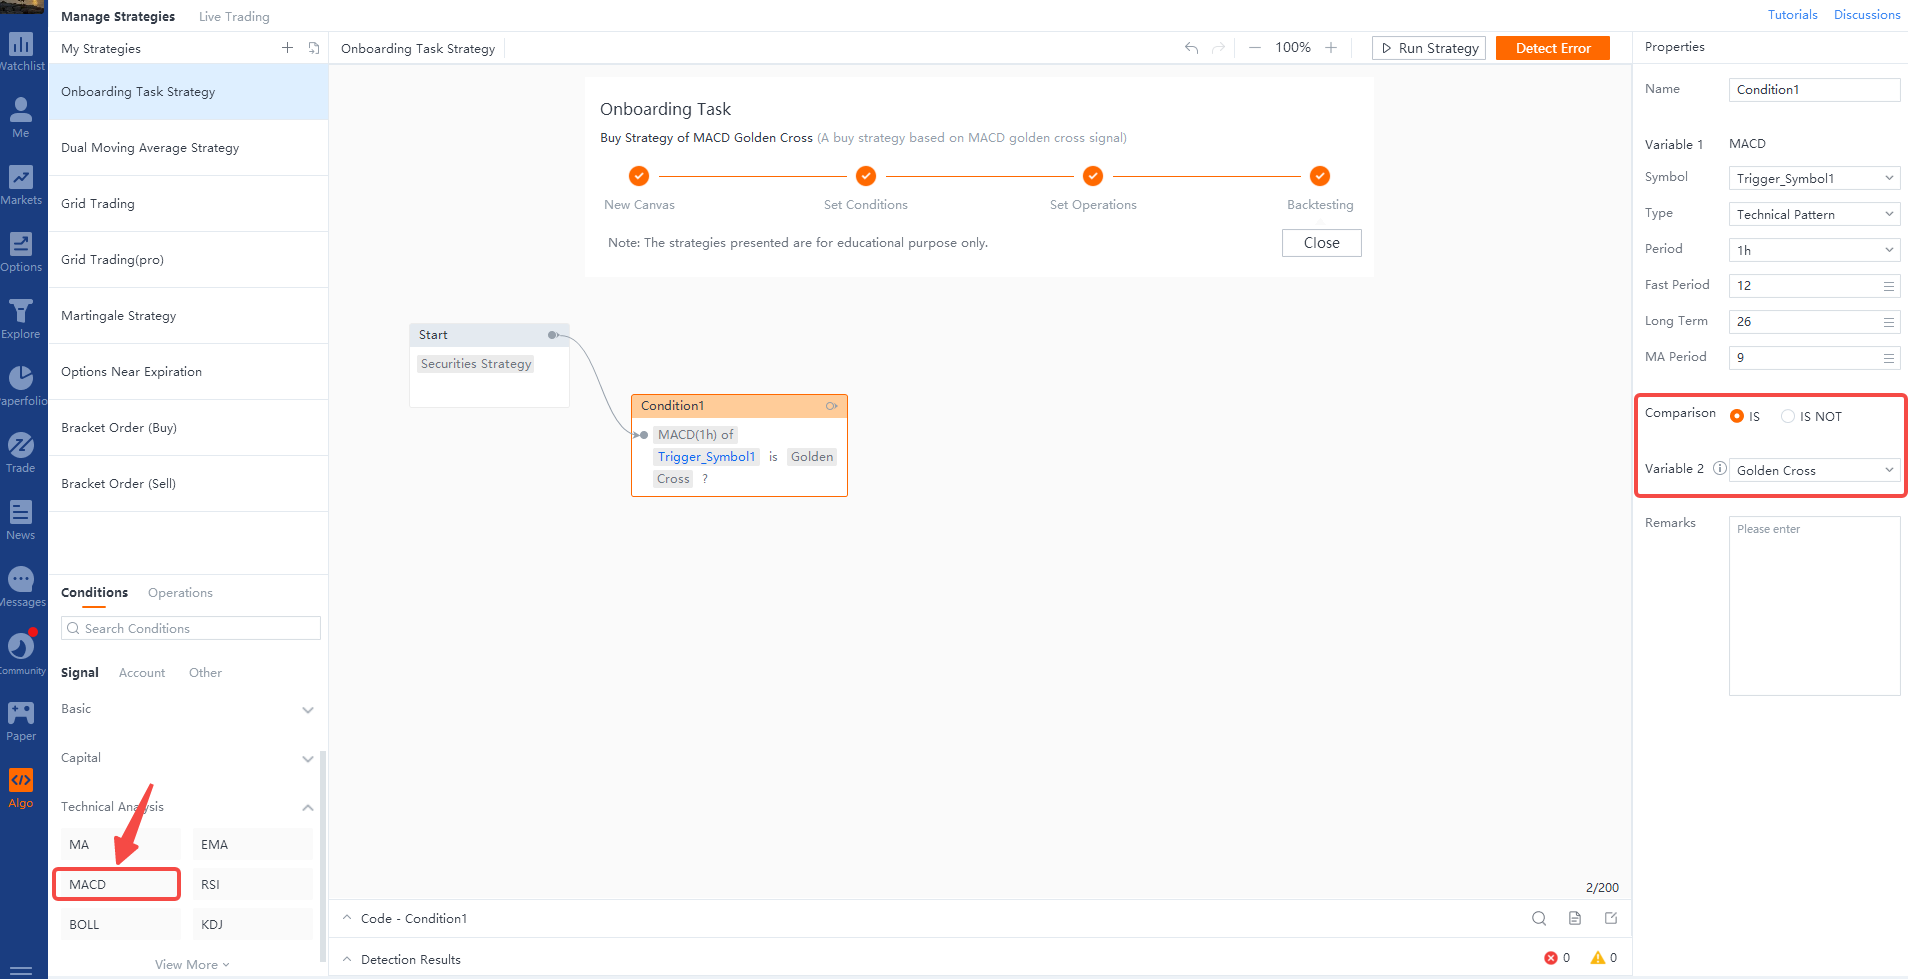
Task: Add the EMA condition block
Action: (253, 844)
